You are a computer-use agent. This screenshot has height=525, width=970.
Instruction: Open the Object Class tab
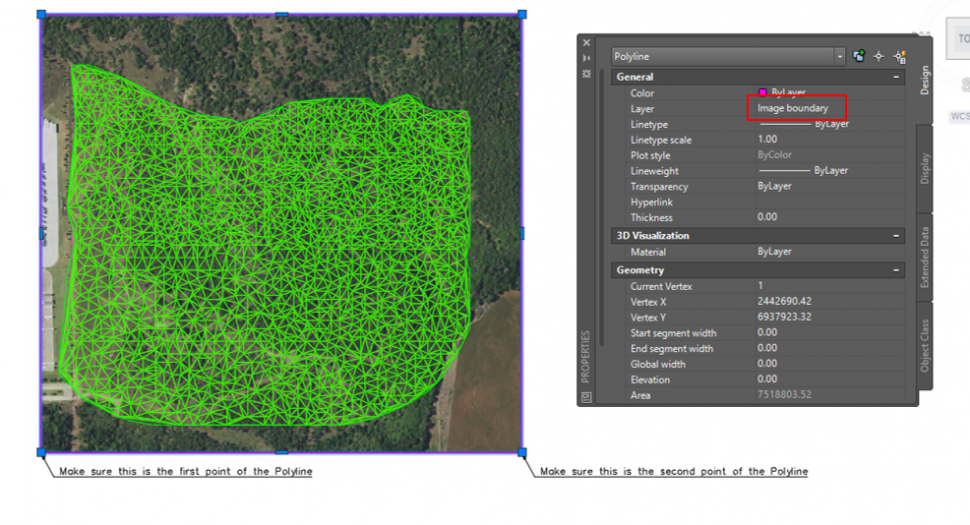coord(925,345)
